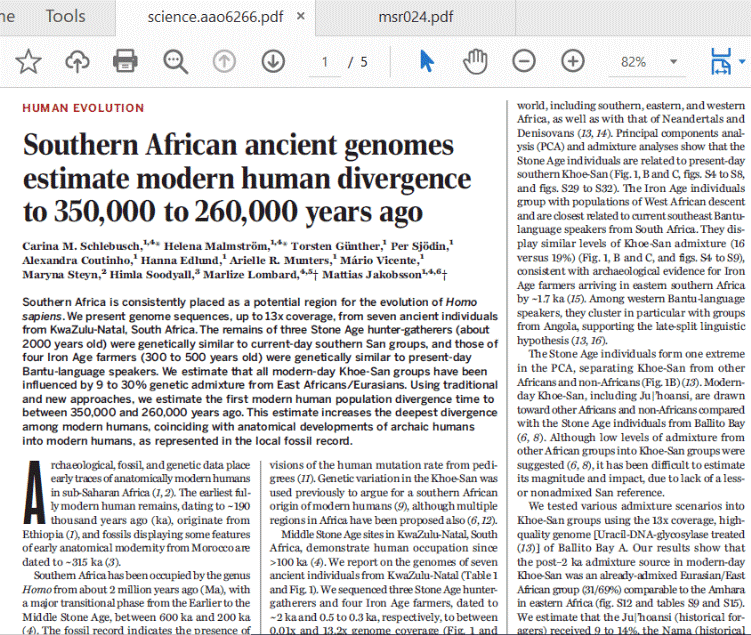
Task: Go to the next page with the down arrow
Action: pyautogui.click(x=272, y=61)
